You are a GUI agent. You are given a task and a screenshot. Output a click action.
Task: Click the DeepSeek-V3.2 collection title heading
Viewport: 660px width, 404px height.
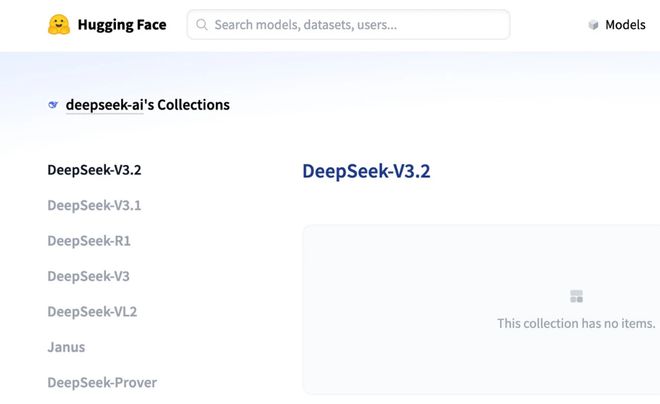click(x=366, y=171)
